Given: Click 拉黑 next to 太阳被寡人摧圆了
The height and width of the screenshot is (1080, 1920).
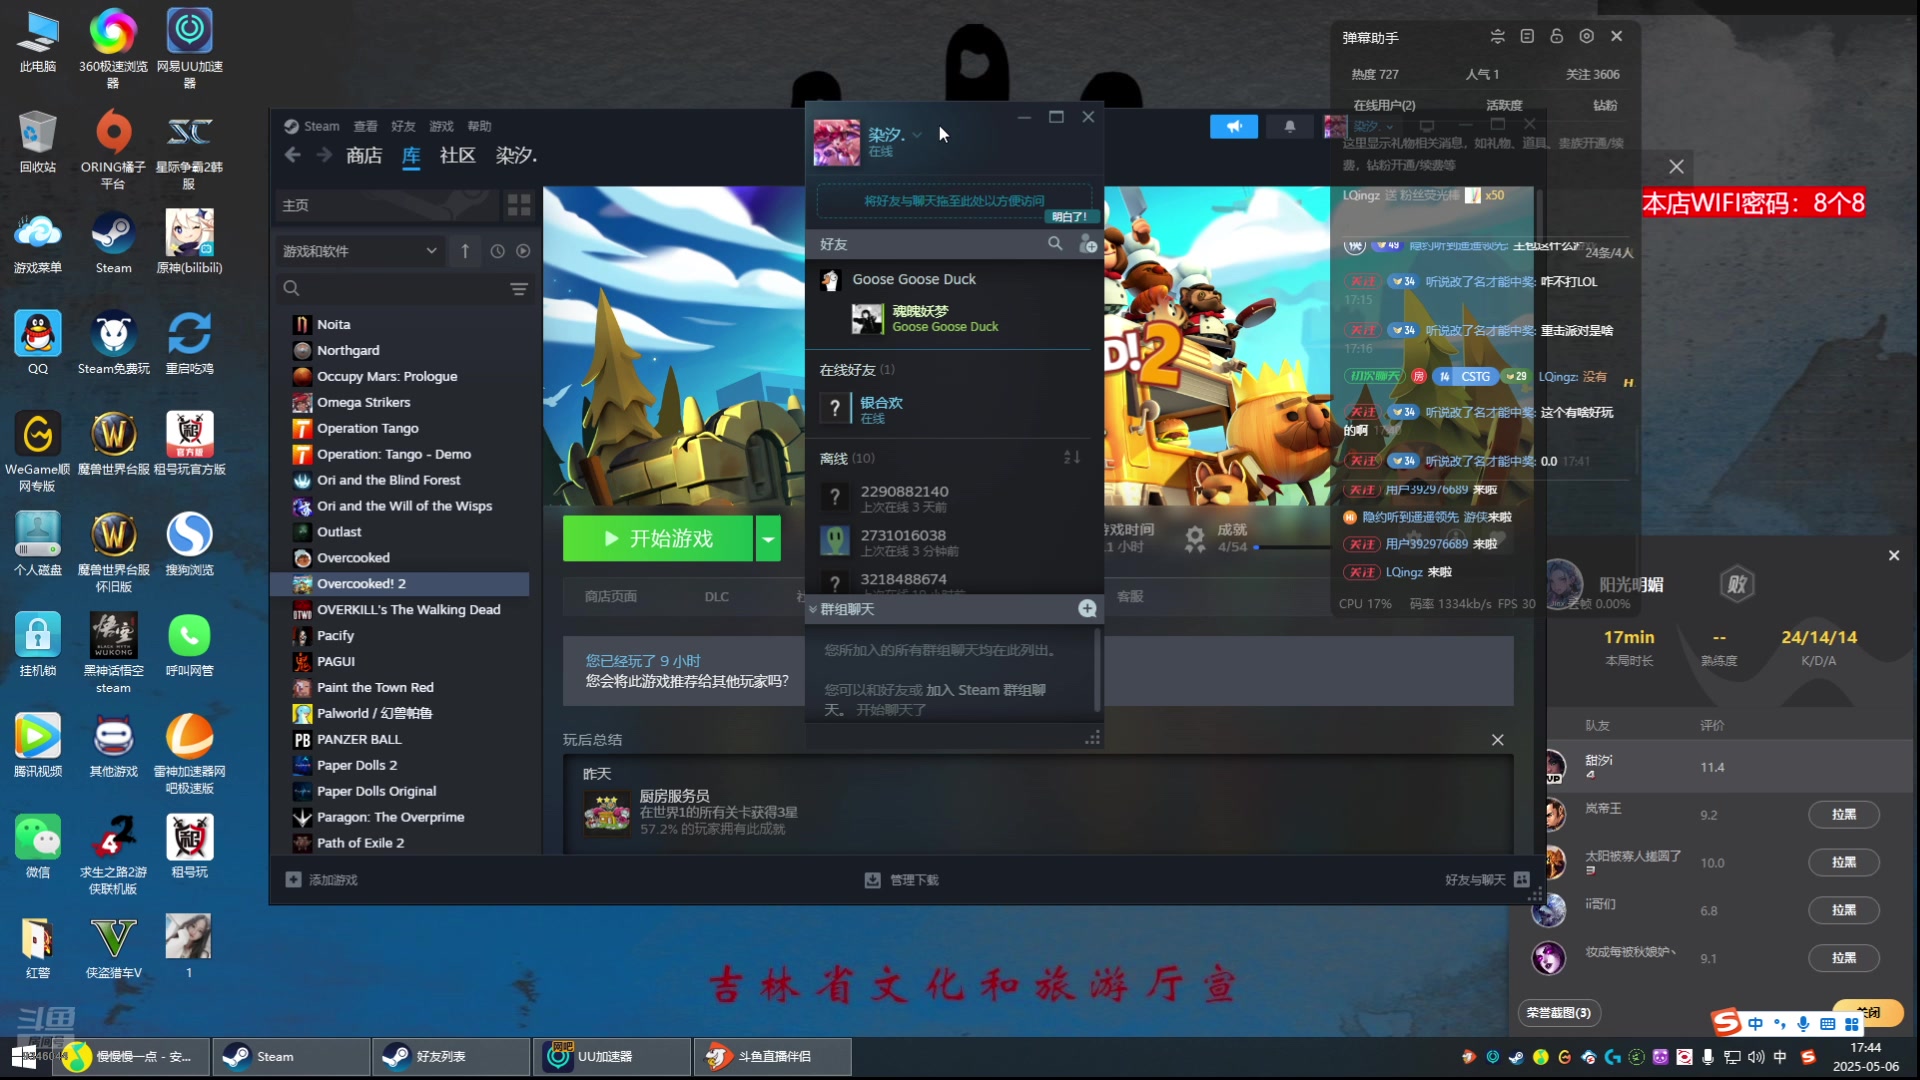Looking at the screenshot, I should pos(1843,862).
